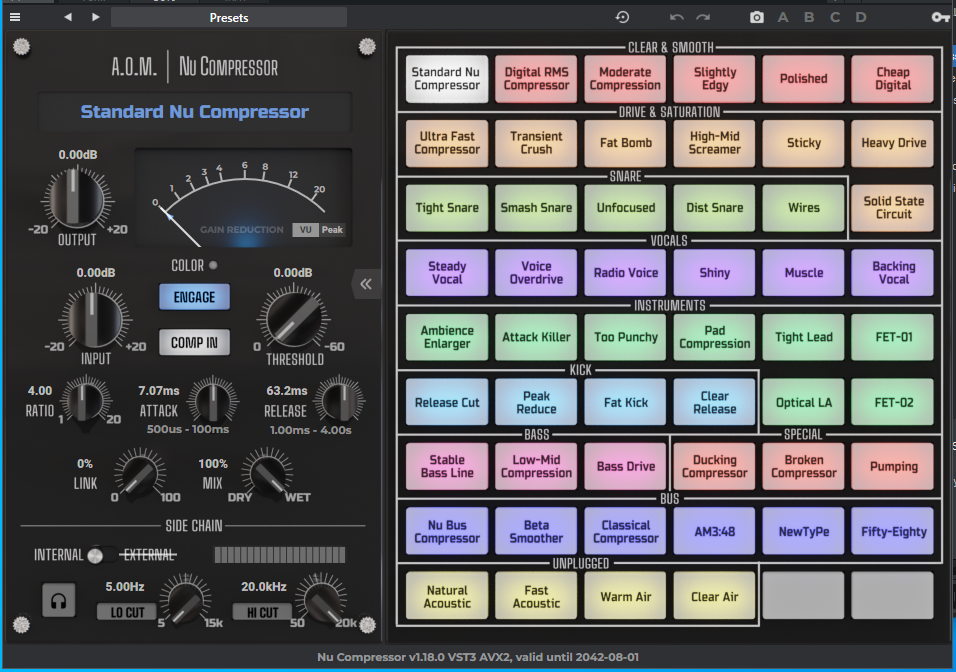The image size is (956, 672).
Task: Pick the Radio Voice preset
Action: click(626, 273)
